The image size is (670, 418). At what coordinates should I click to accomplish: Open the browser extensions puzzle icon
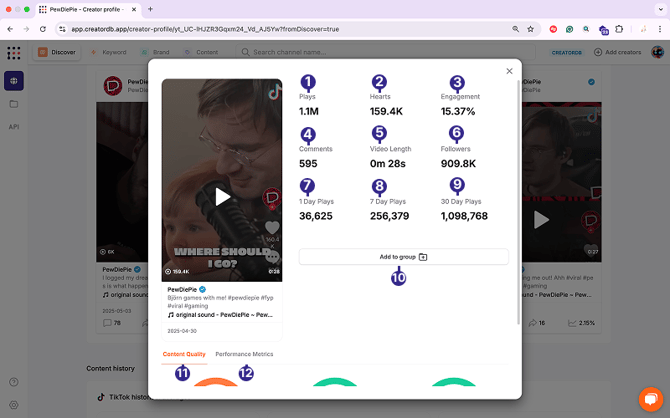click(x=619, y=29)
